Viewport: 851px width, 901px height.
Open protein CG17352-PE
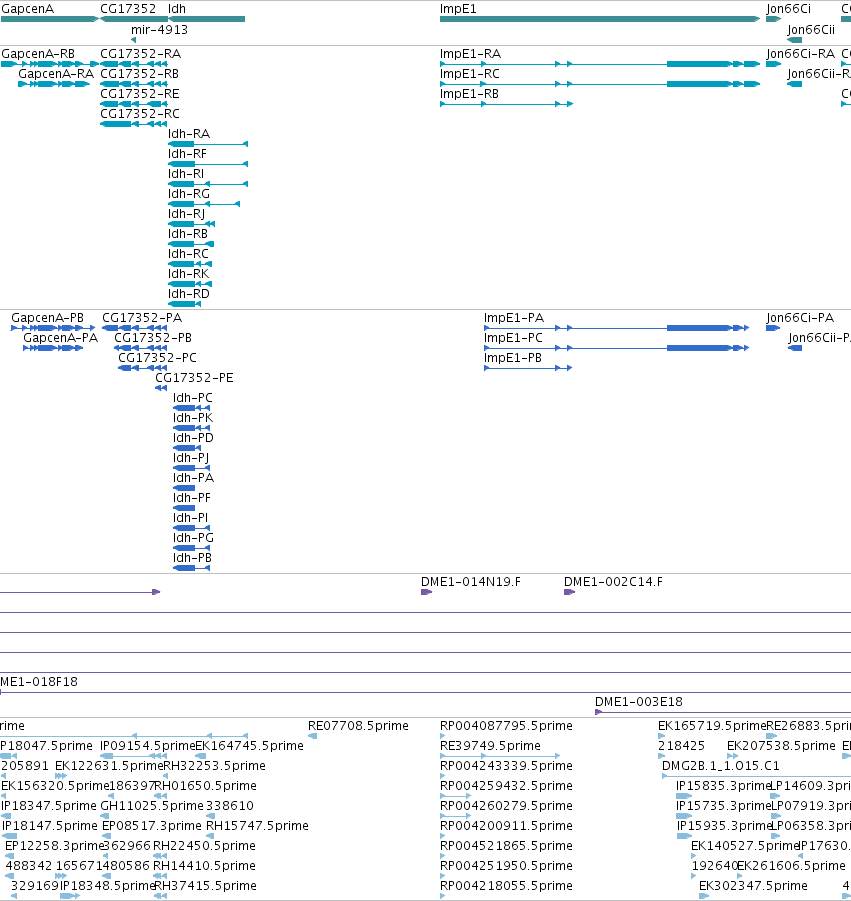(161, 388)
